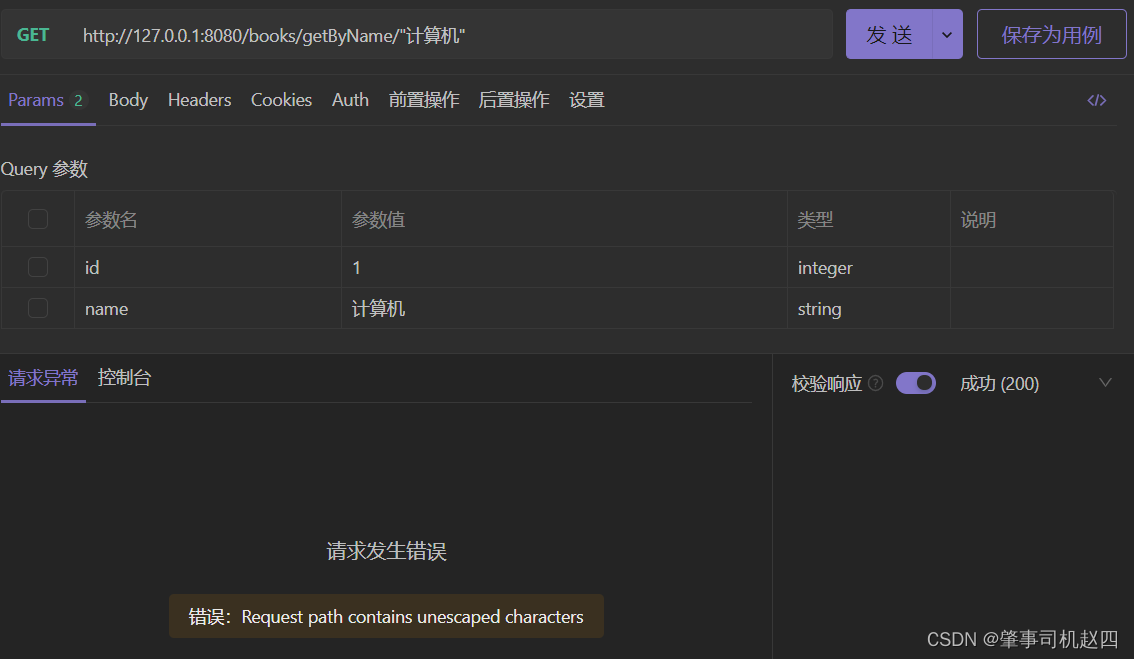The width and height of the screenshot is (1134, 659).
Task: Click the help icon beside 校验响应
Action: pyautogui.click(x=876, y=383)
